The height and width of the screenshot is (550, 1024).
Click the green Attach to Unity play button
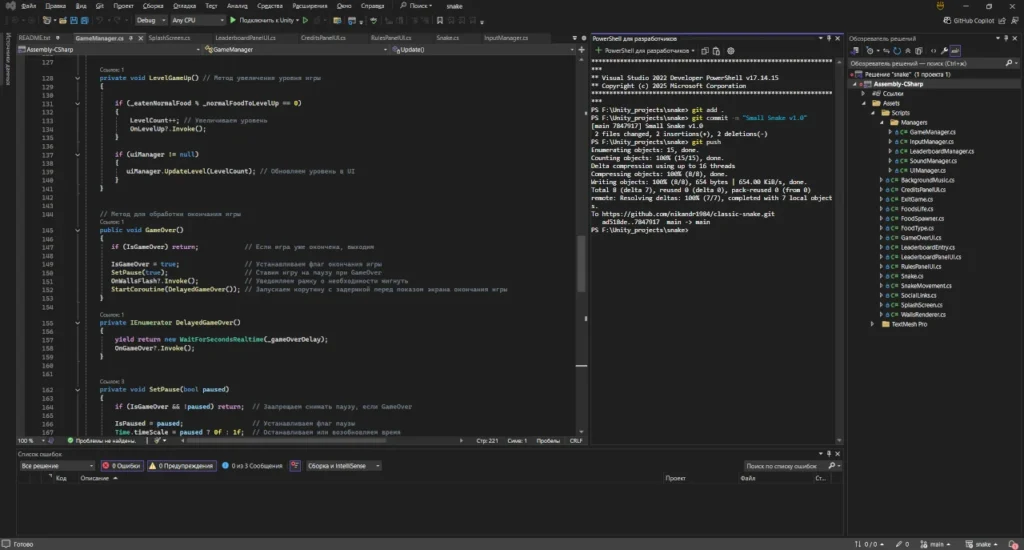tap(232, 20)
